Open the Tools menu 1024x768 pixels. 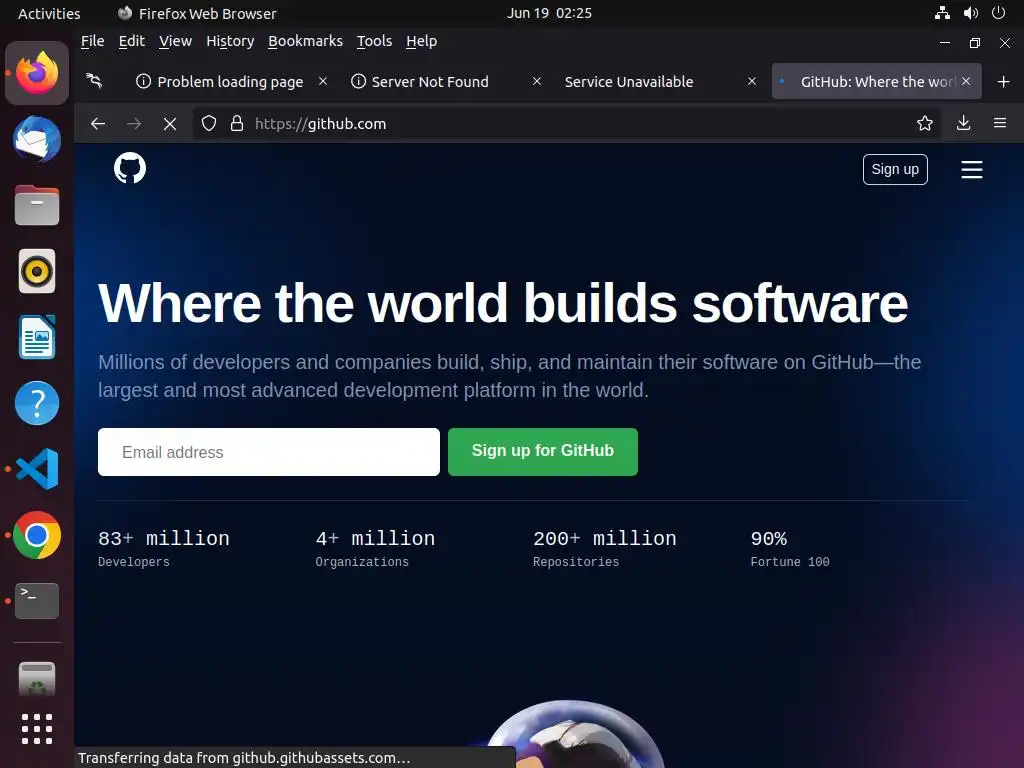point(374,41)
